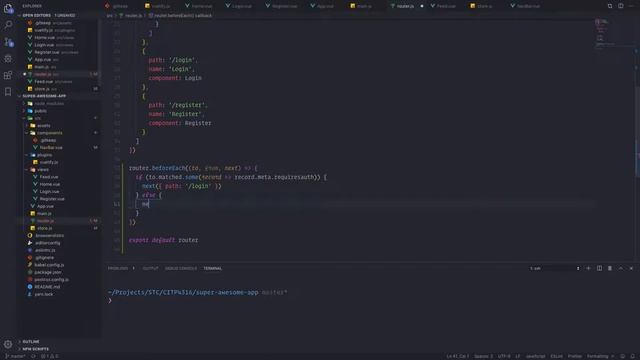Click Prettier in the status bar
The image size is (640, 360).
[x=575, y=356]
